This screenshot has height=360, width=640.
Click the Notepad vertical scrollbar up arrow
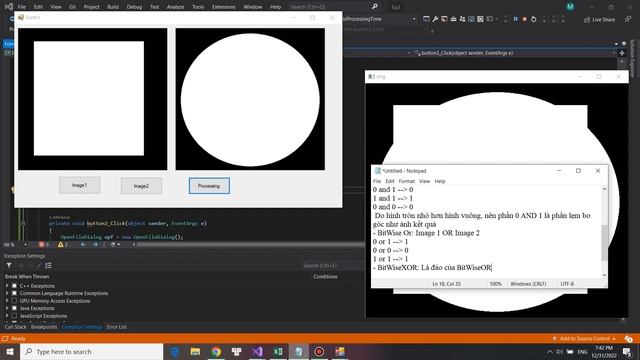tap(604, 189)
